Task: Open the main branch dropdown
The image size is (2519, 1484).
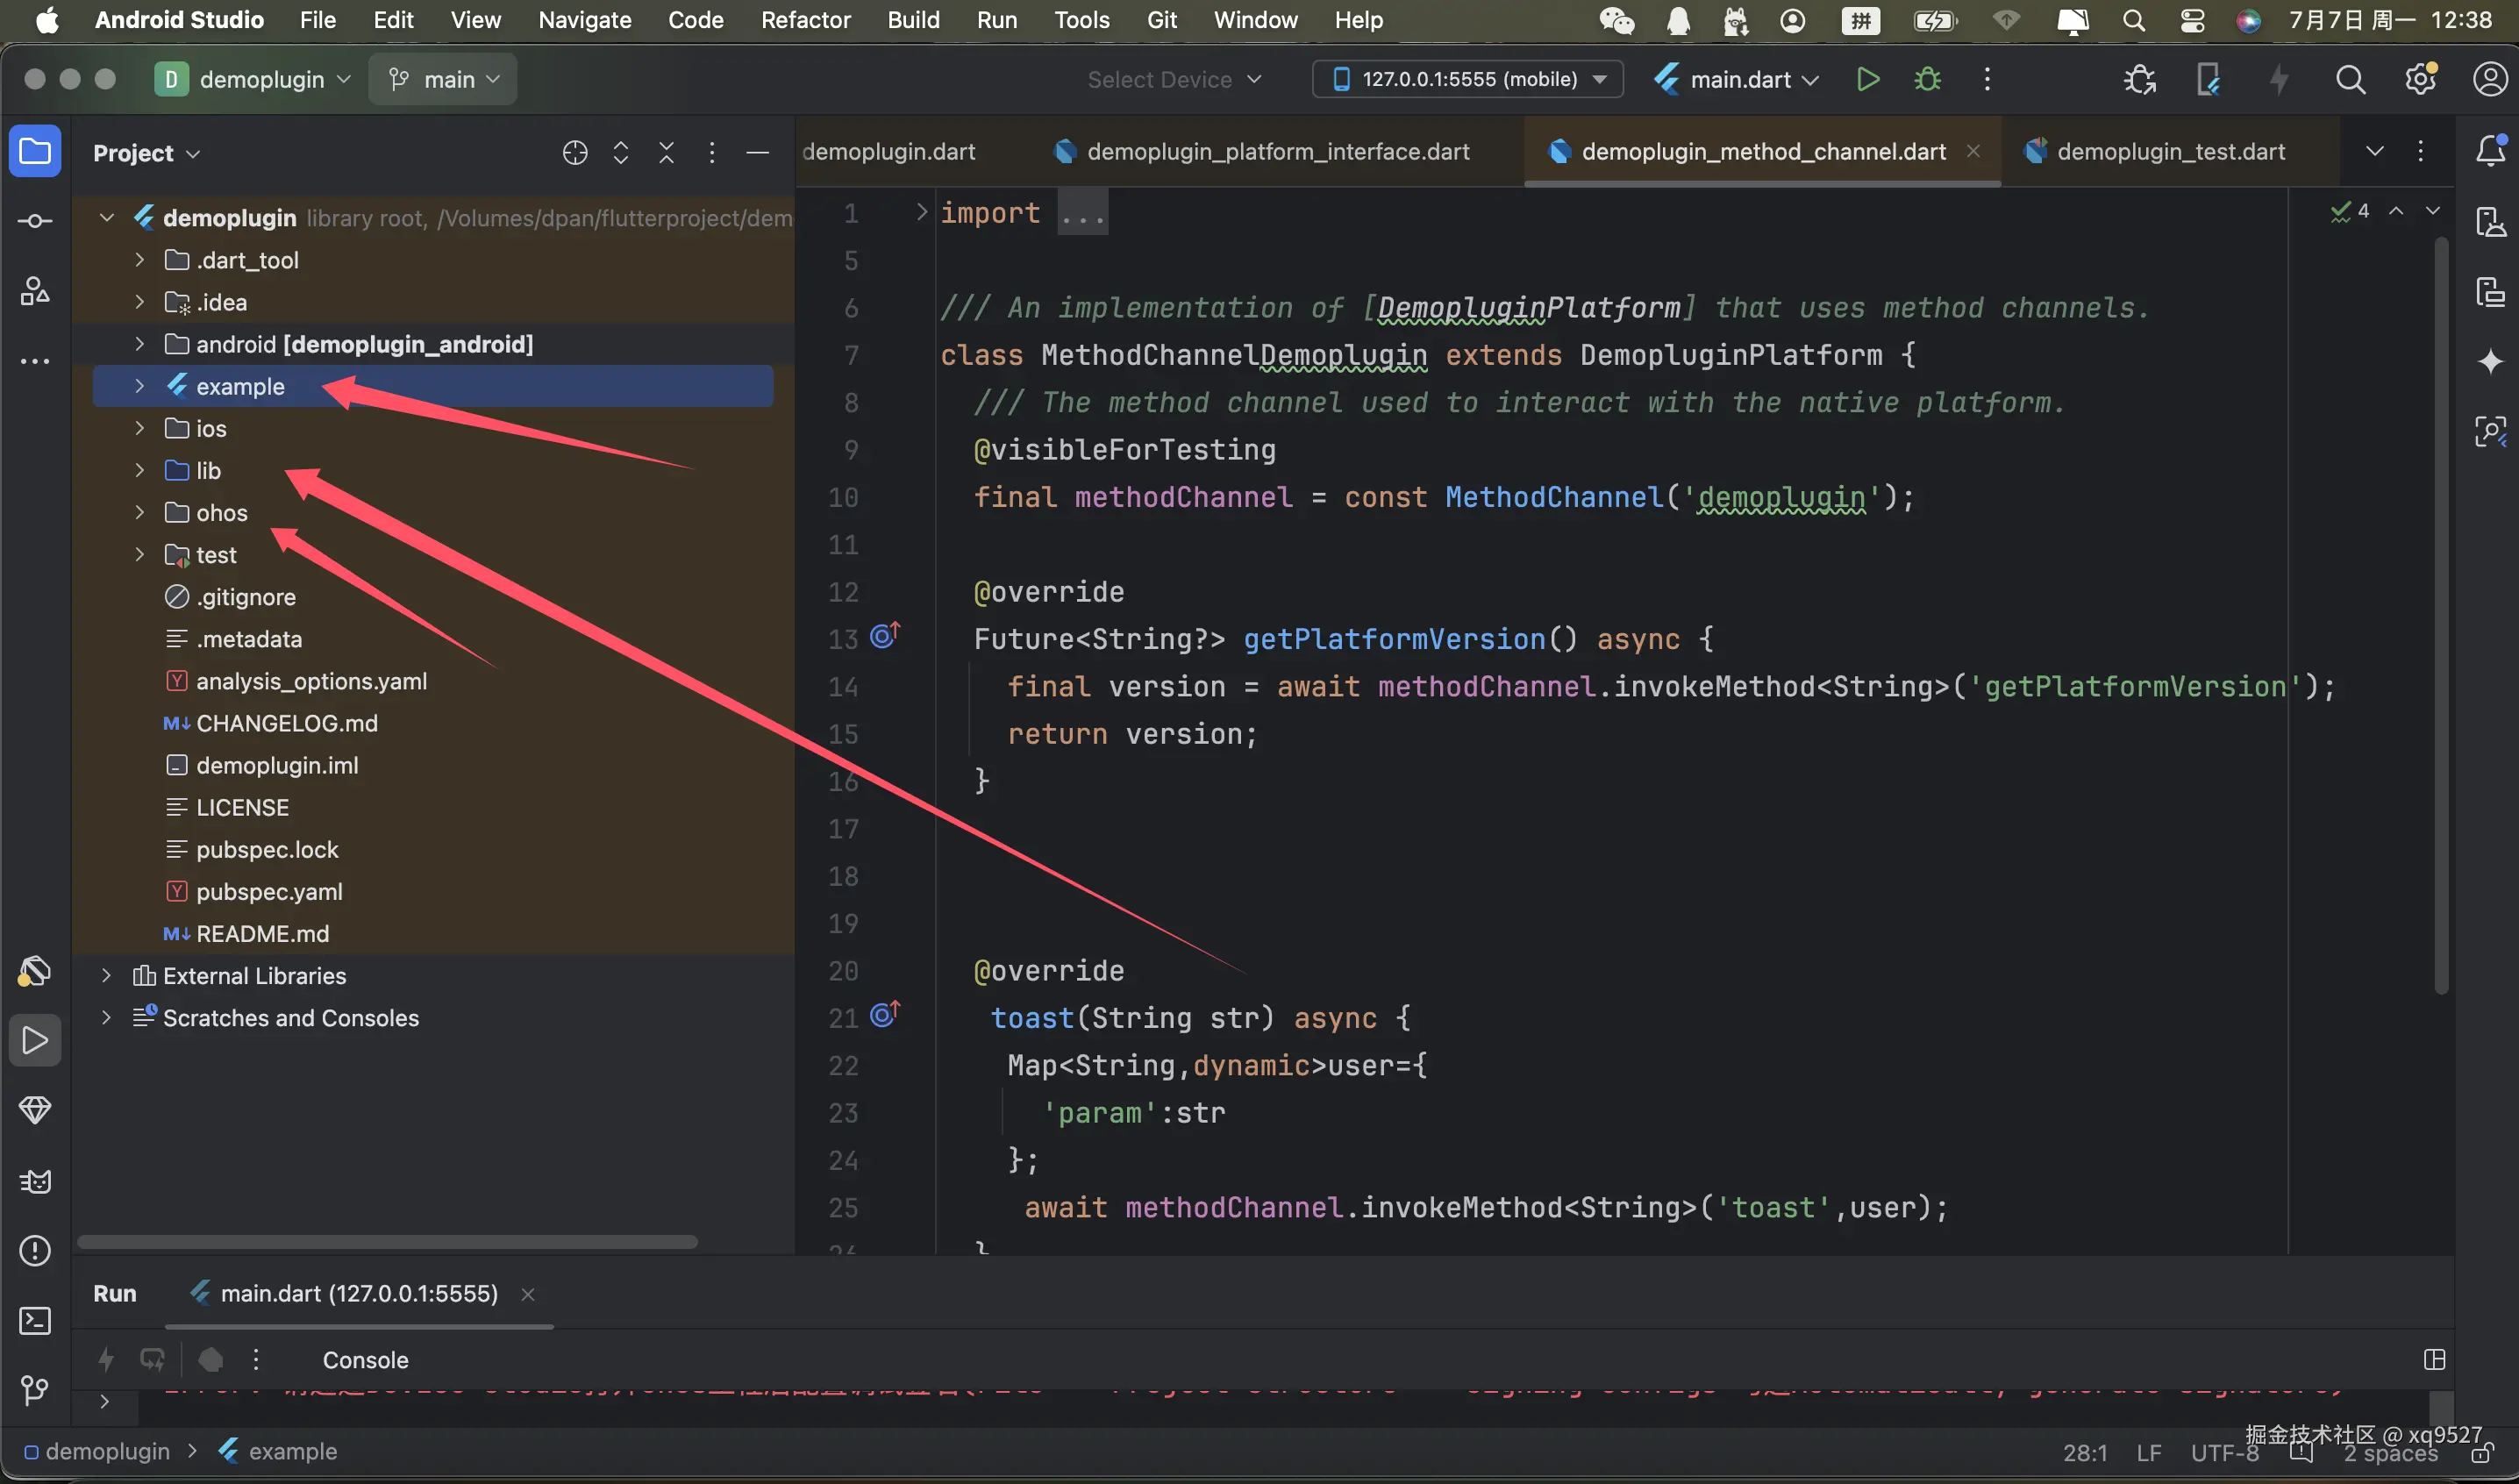Action: [443, 80]
